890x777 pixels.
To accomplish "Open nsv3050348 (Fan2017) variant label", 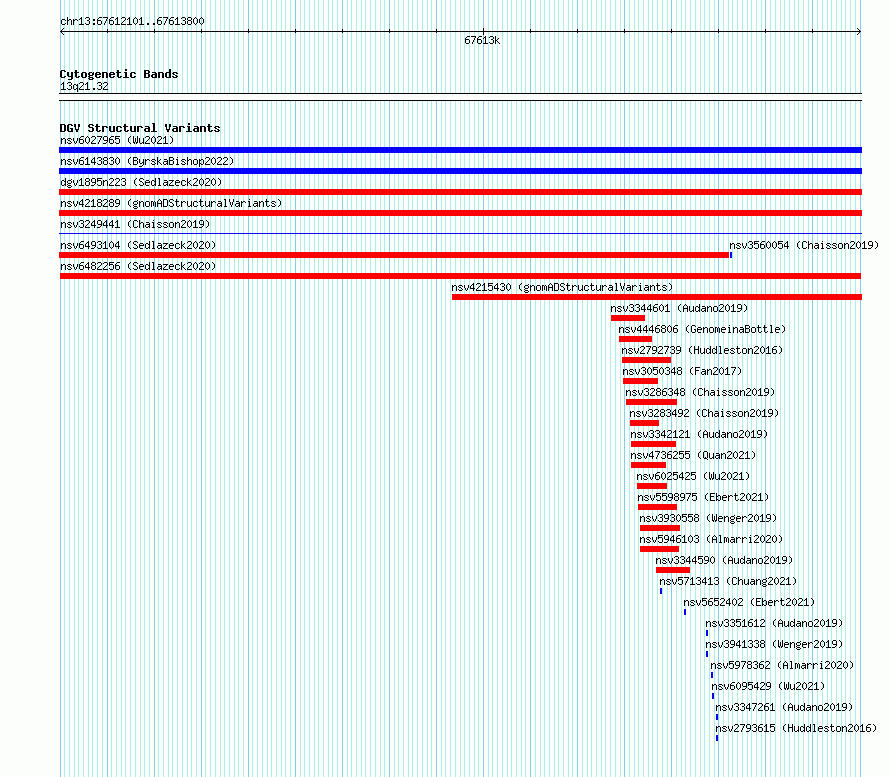I will coord(682,371).
